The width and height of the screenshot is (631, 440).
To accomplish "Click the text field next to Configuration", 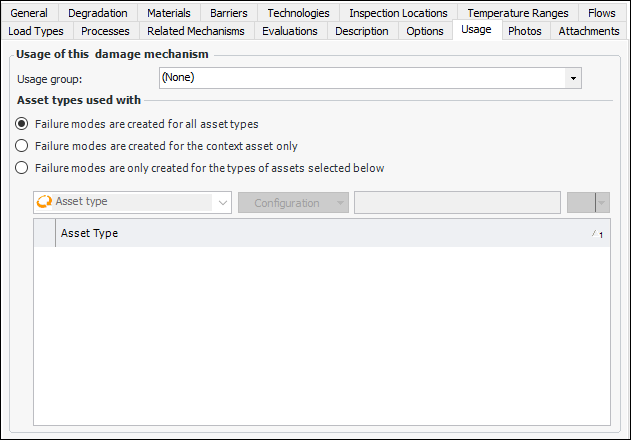I will click(x=457, y=203).
